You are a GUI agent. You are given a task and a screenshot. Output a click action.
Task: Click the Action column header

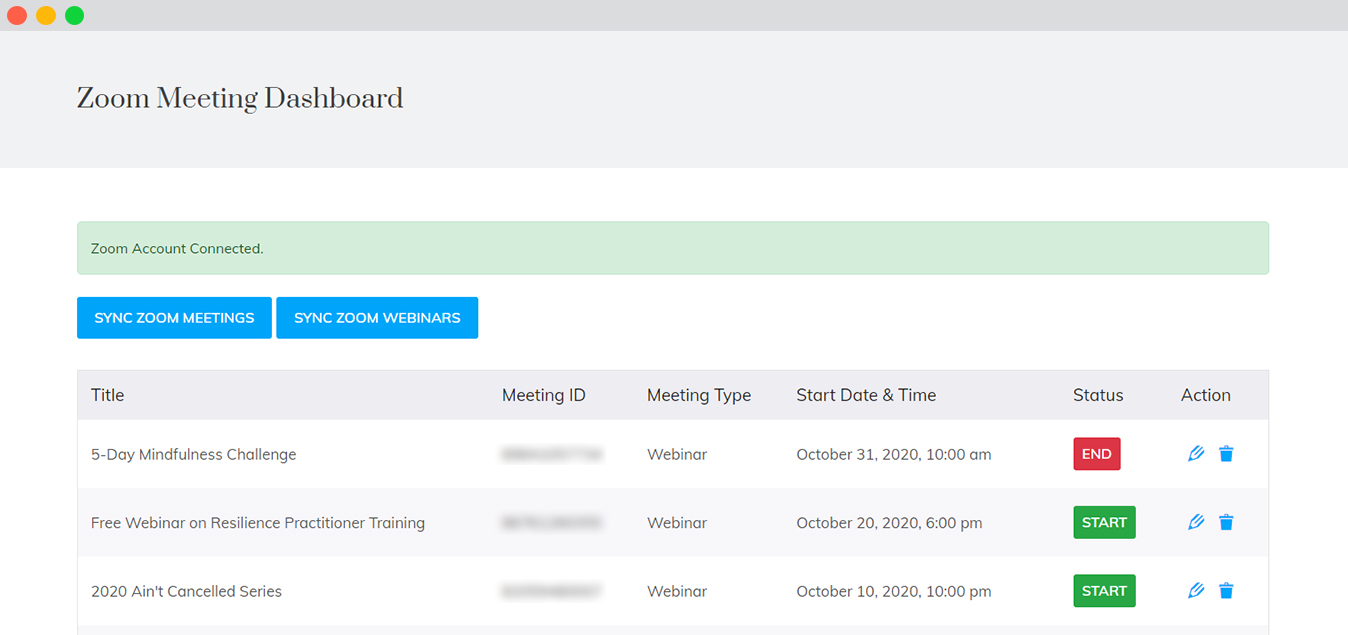coord(1206,395)
